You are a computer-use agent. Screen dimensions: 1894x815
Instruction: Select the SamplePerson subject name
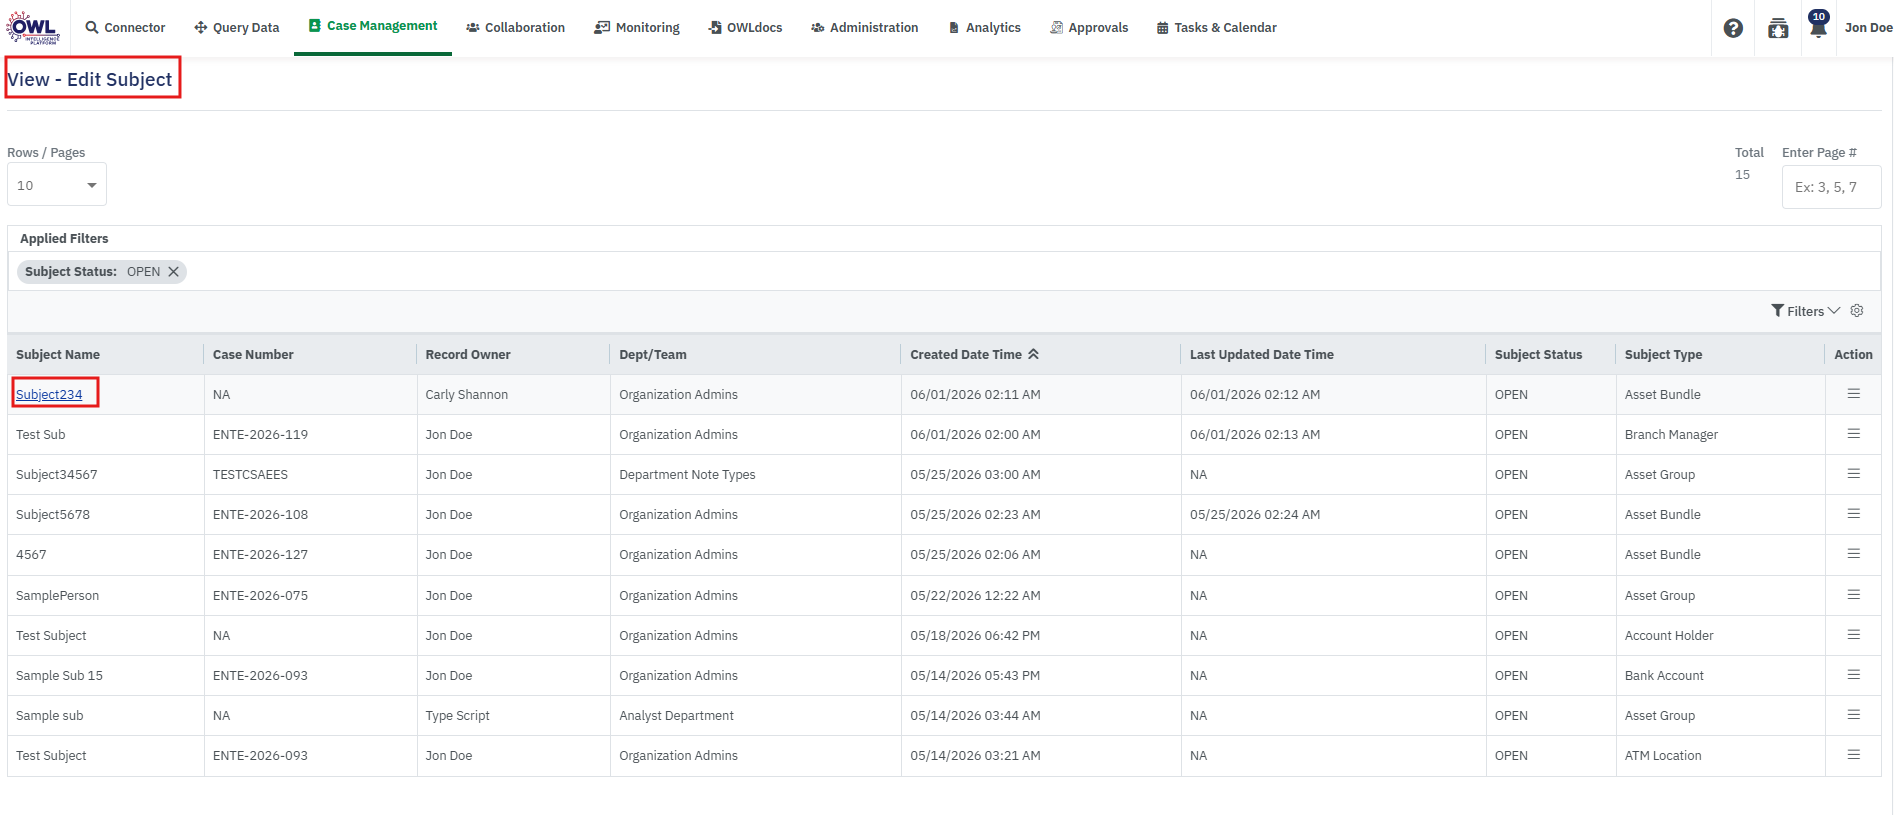(58, 596)
